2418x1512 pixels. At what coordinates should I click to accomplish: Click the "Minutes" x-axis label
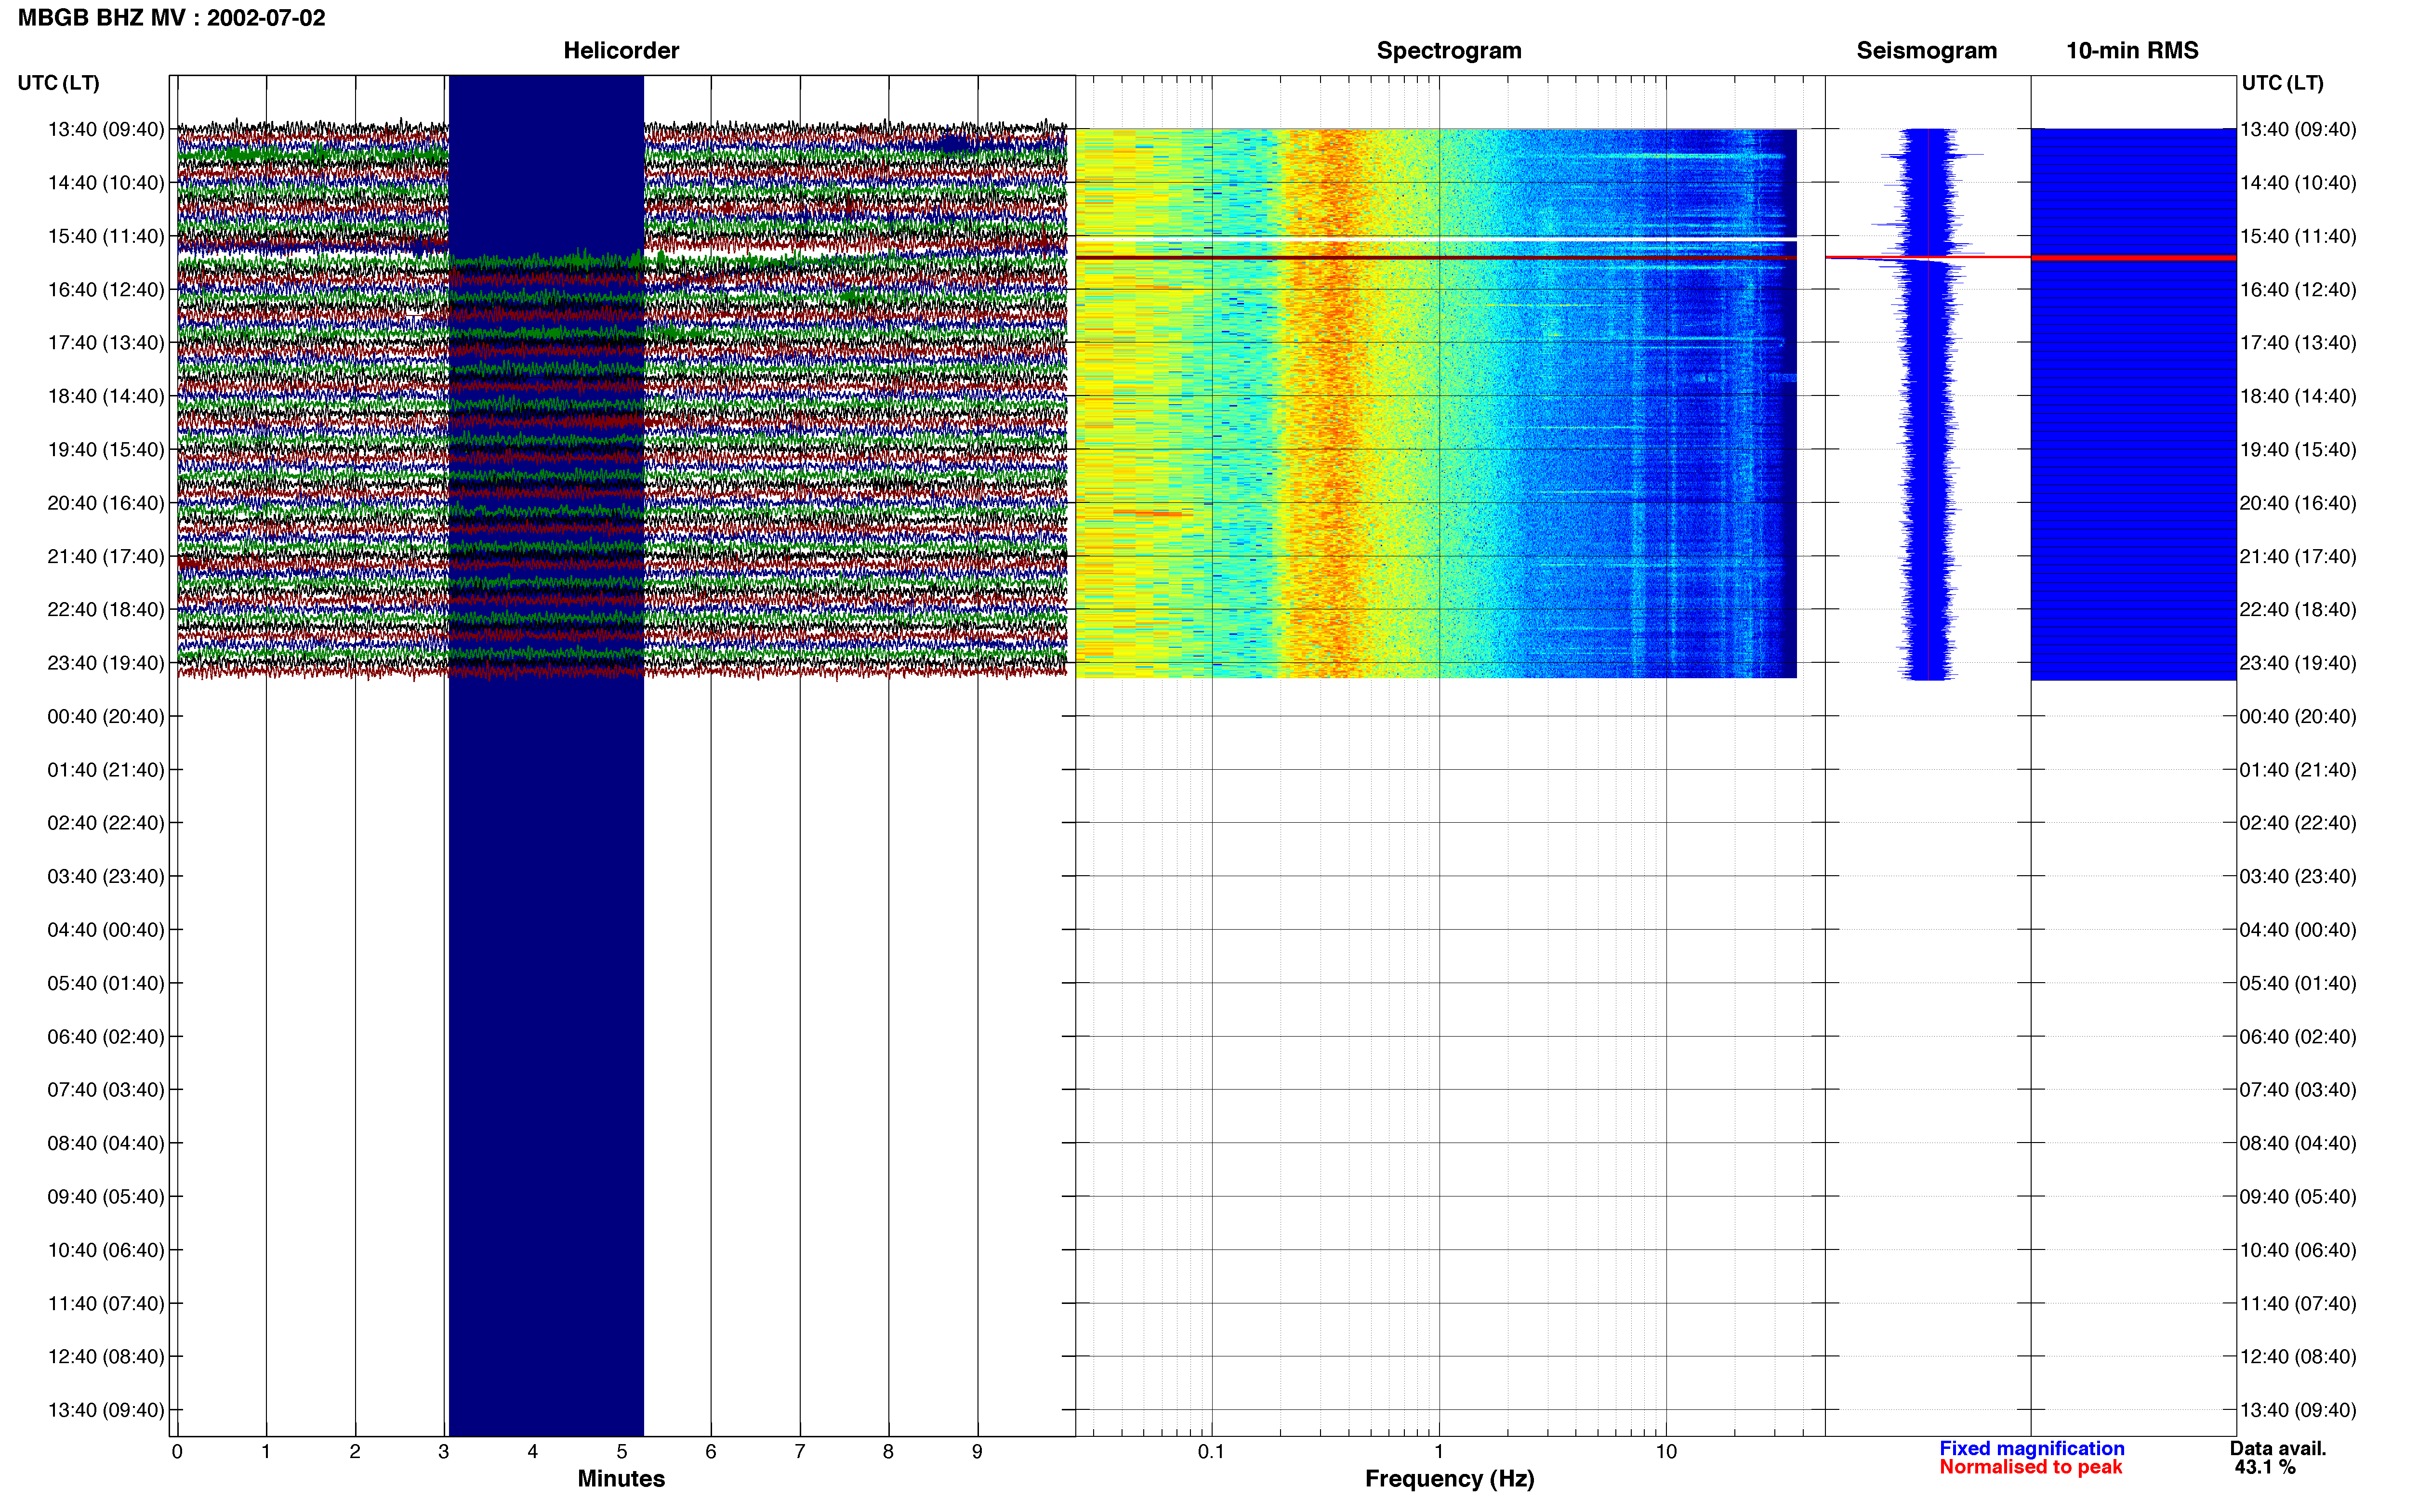click(621, 1479)
